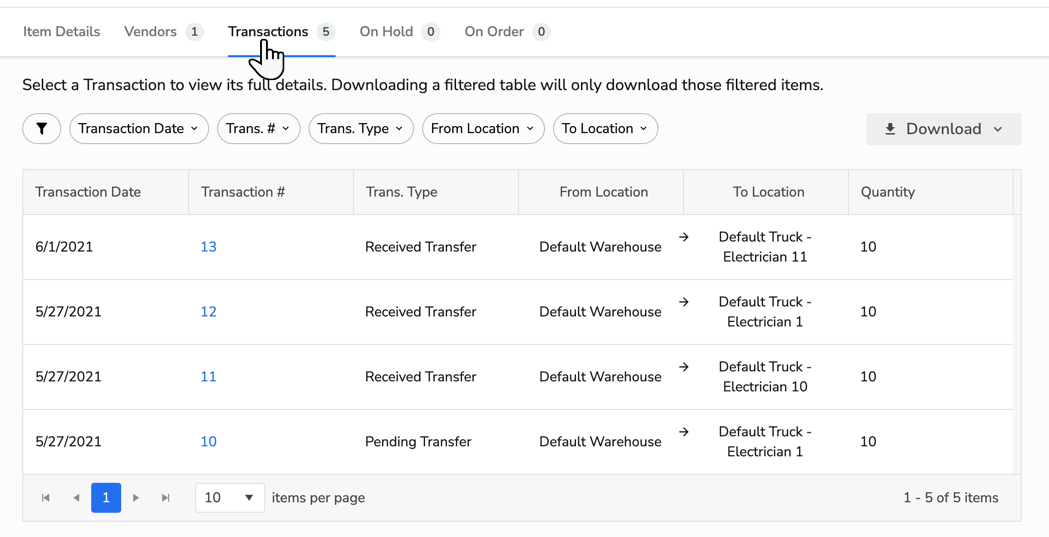The image size is (1049, 537).
Task: Go to the next page arrow
Action: point(136,498)
